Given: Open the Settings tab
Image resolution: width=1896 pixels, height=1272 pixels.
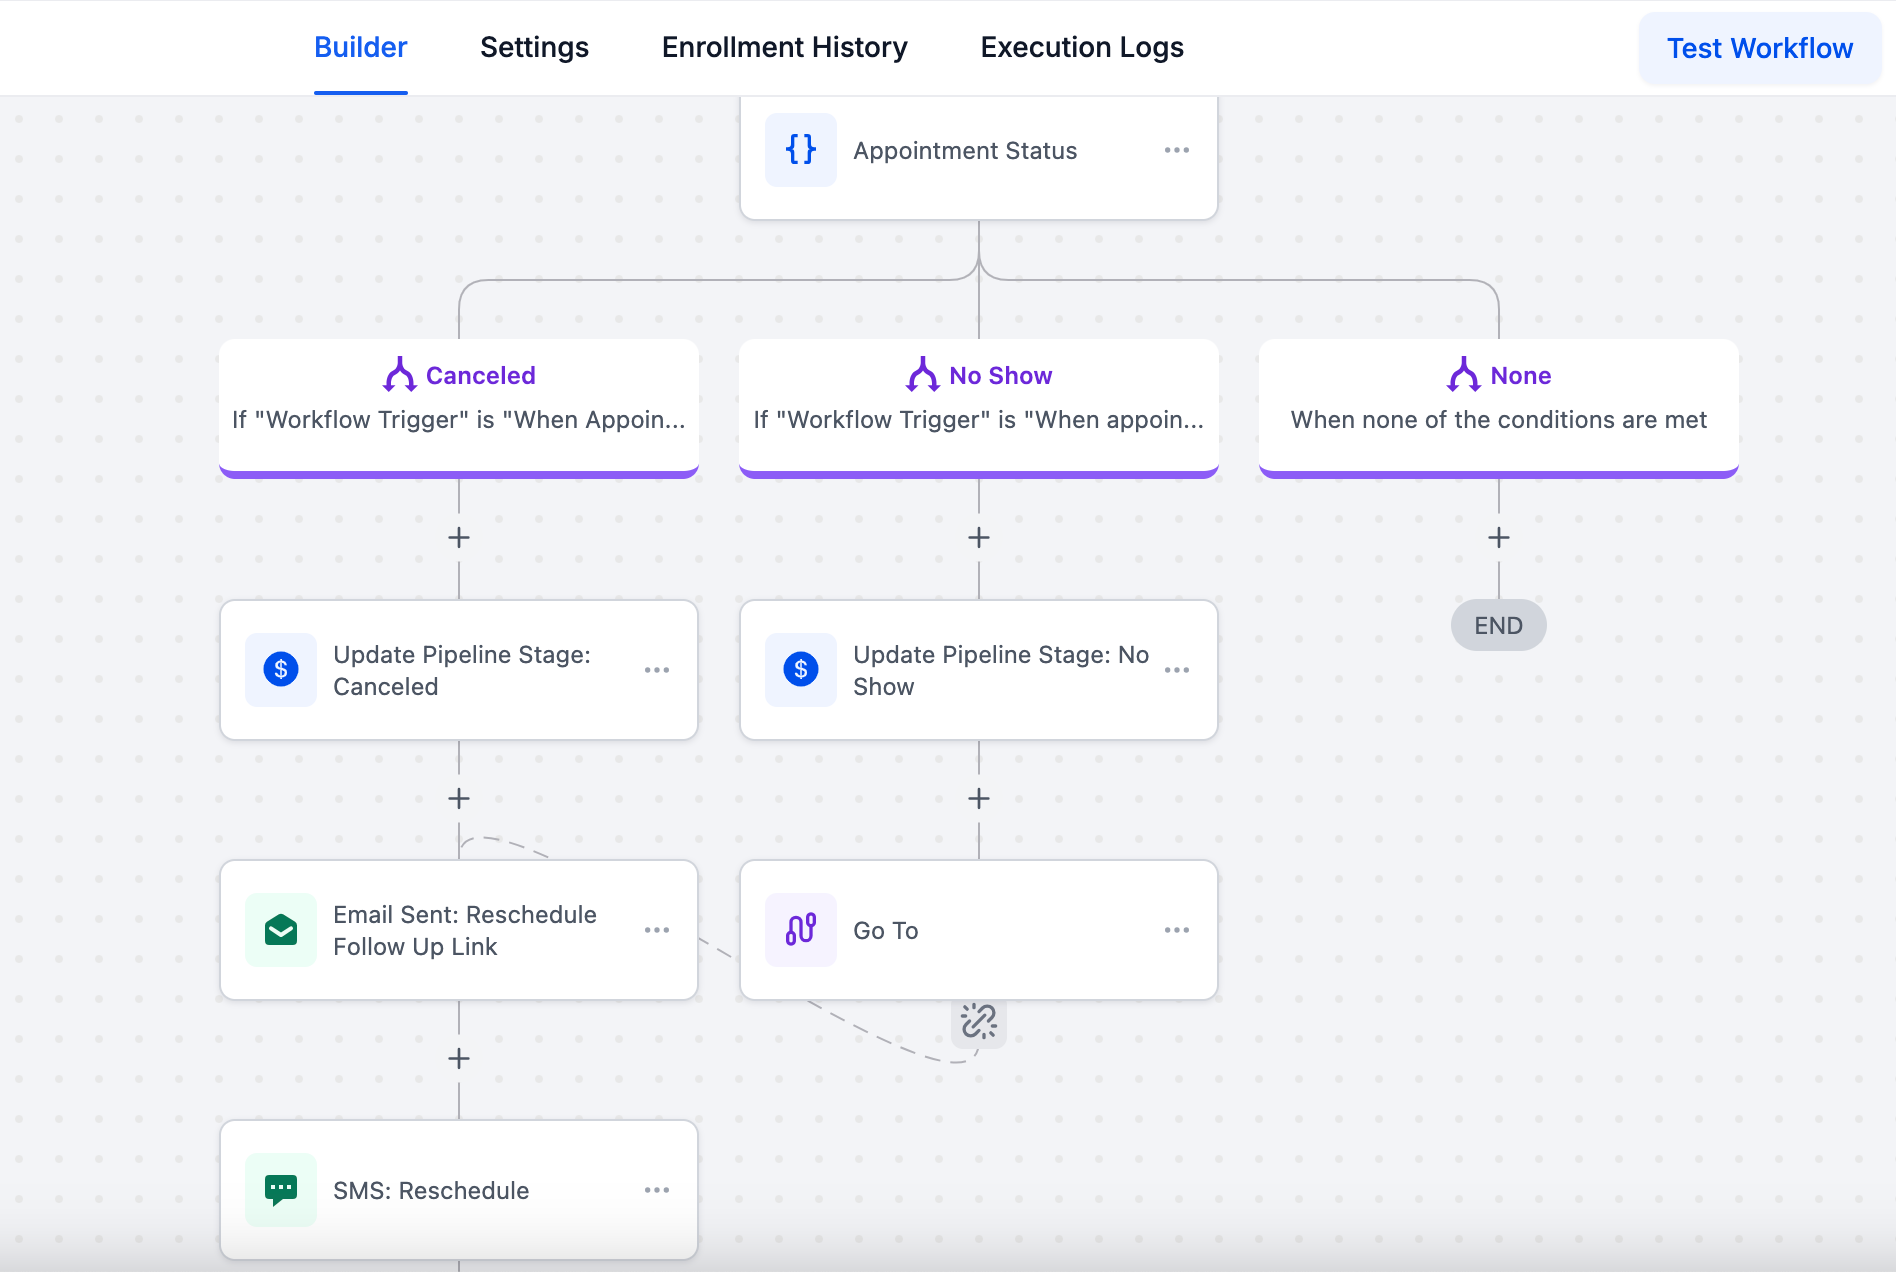Looking at the screenshot, I should pos(534,48).
